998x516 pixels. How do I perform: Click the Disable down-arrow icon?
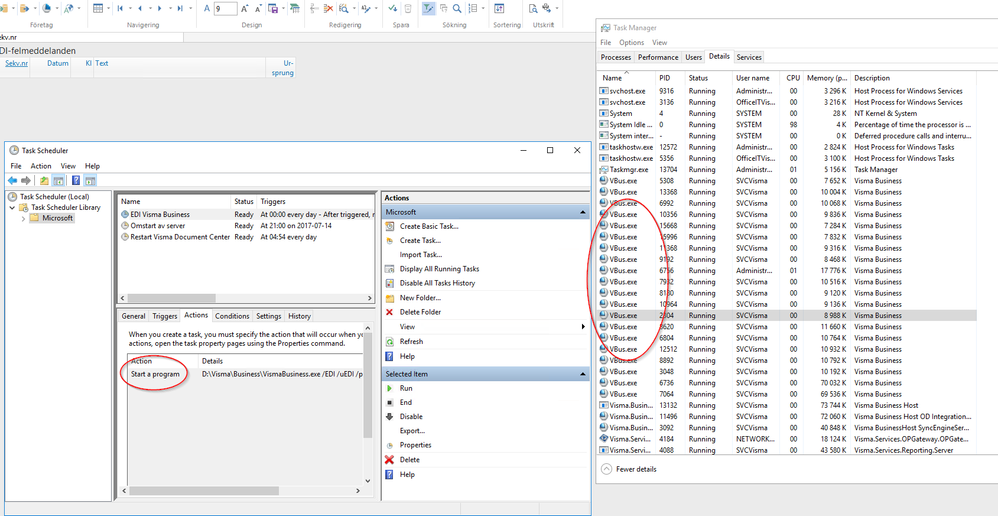point(390,416)
